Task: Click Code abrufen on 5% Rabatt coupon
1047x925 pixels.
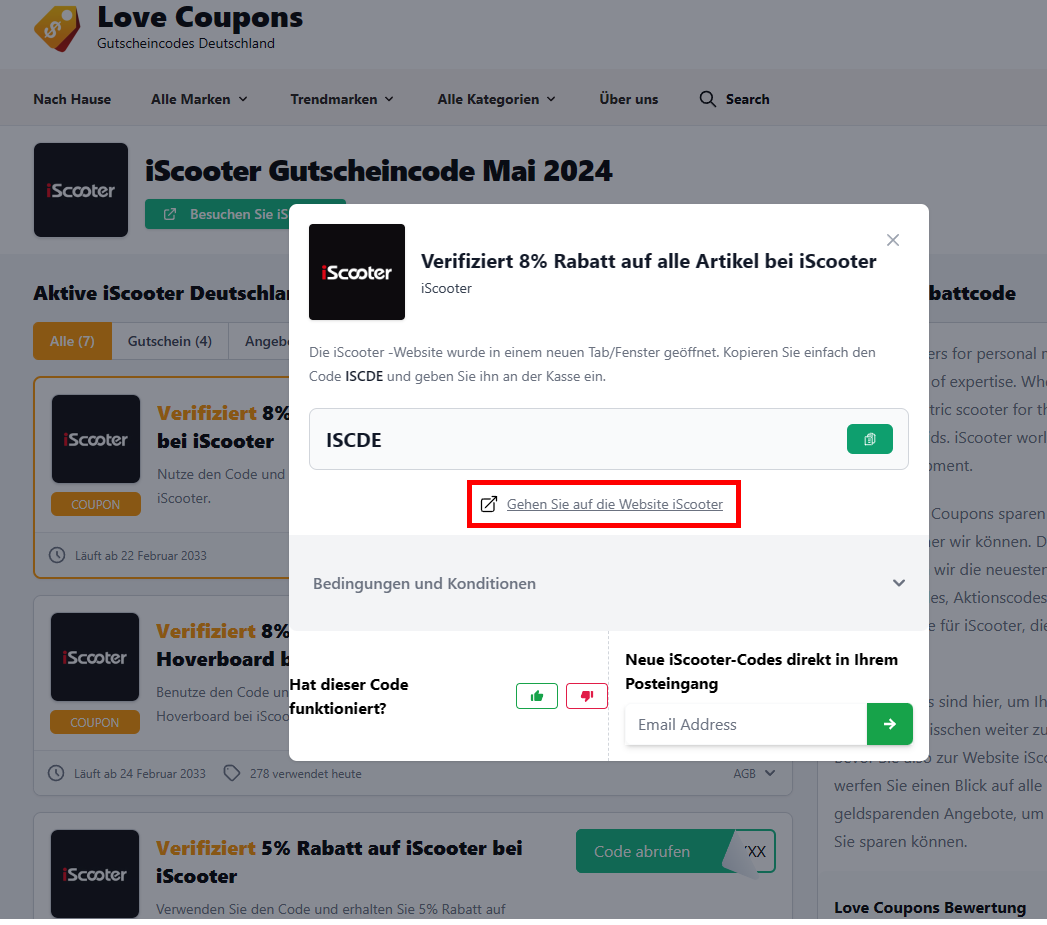Action: click(676, 851)
